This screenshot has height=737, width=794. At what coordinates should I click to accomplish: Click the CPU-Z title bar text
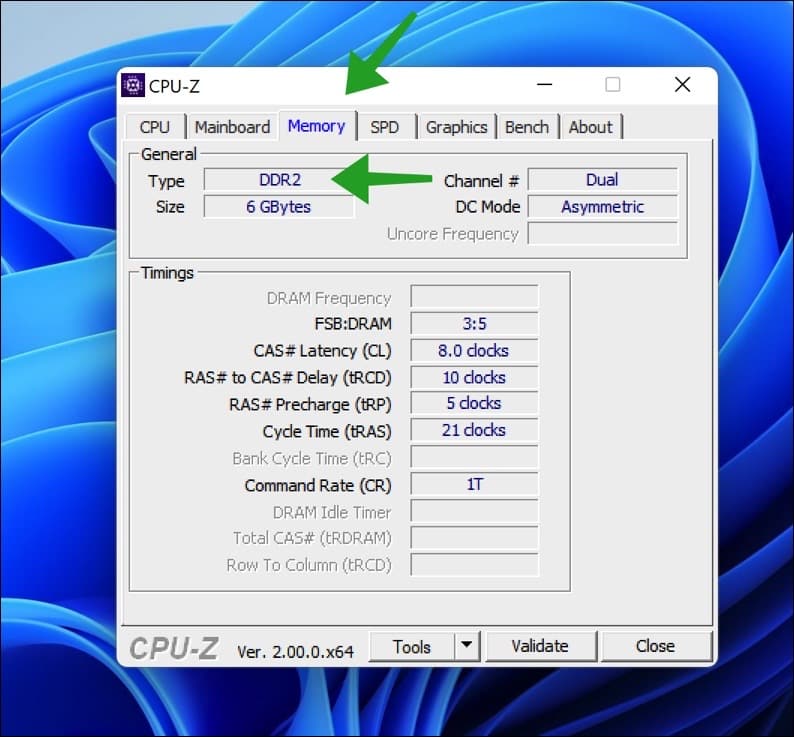(x=174, y=87)
